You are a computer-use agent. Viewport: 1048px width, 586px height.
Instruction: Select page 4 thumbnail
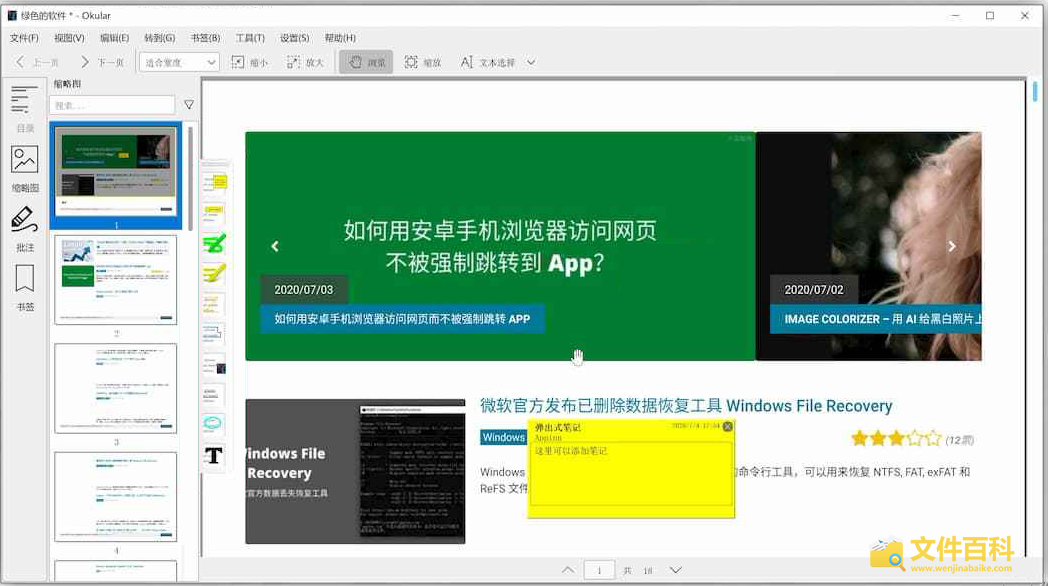click(x=116, y=496)
